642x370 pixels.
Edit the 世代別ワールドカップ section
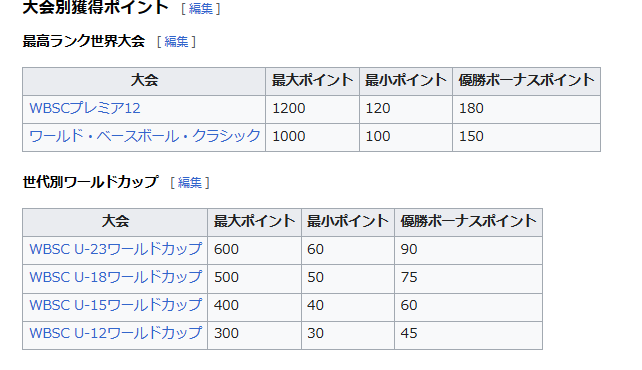click(x=190, y=183)
